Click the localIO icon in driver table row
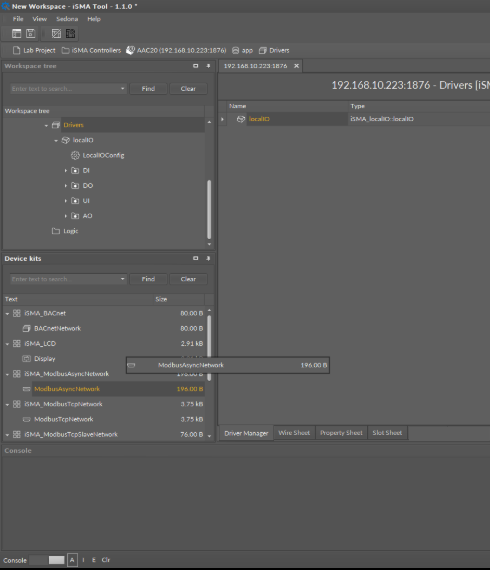490x570 pixels. click(x=241, y=119)
